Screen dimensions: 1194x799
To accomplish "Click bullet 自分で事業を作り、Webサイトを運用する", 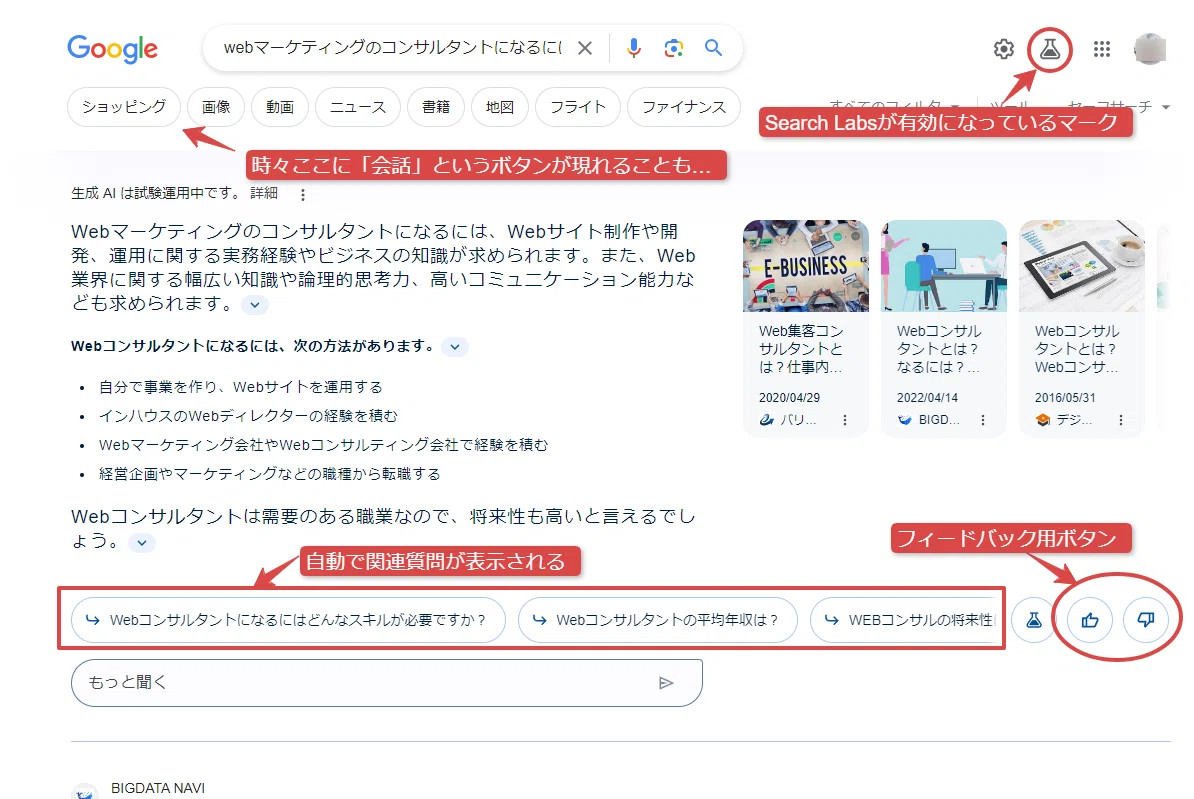I will pos(241,387).
